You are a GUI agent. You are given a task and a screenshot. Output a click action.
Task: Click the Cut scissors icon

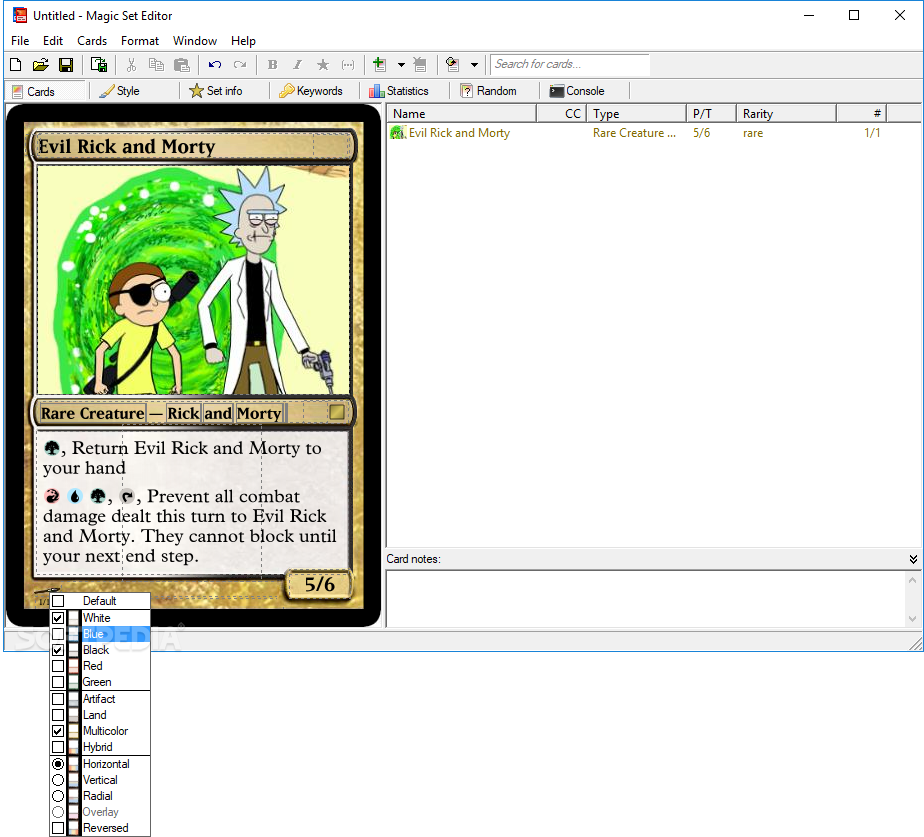coord(131,65)
